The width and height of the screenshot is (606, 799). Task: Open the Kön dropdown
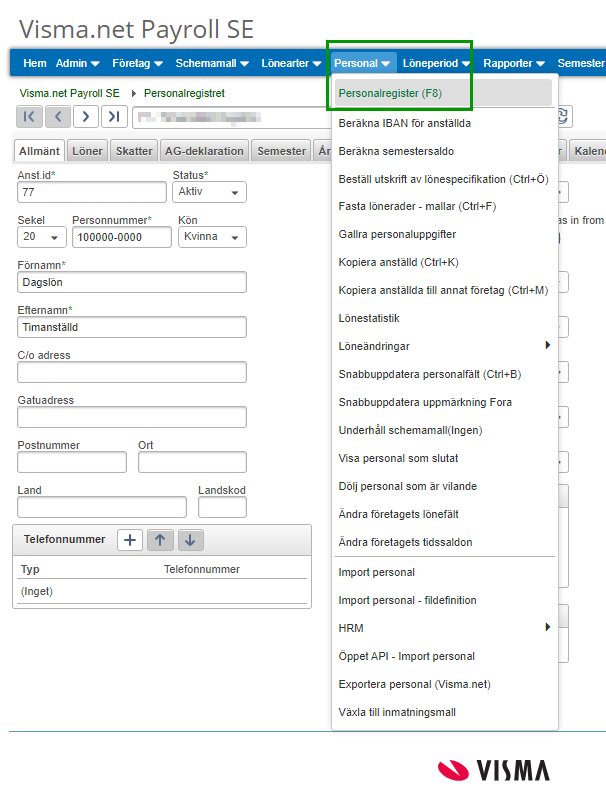coord(212,237)
